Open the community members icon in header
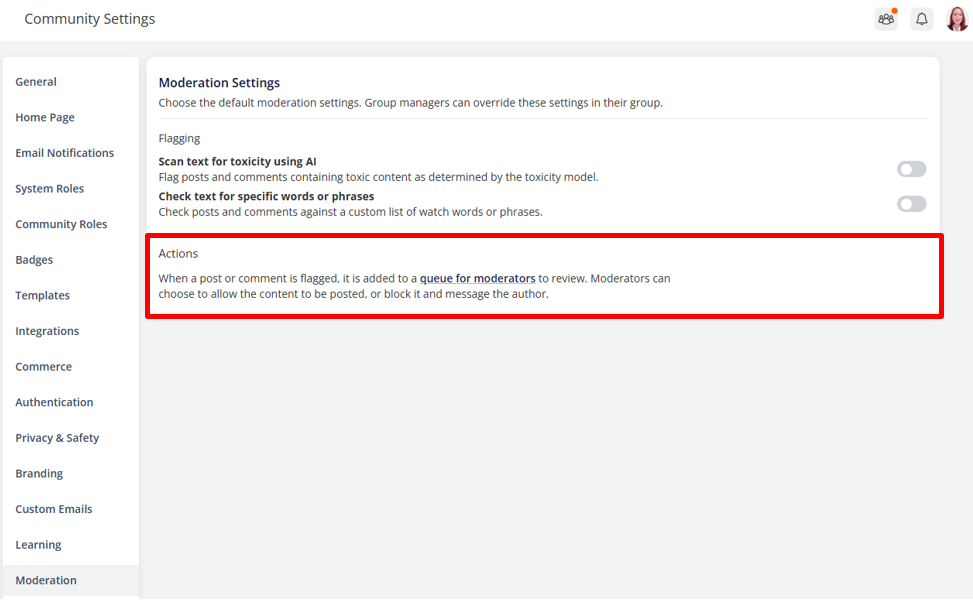Viewport: 973px width, 600px height. tap(886, 19)
